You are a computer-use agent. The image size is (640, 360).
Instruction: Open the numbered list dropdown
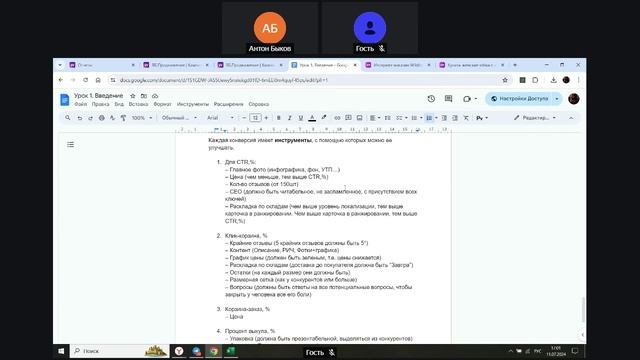(x=431, y=118)
